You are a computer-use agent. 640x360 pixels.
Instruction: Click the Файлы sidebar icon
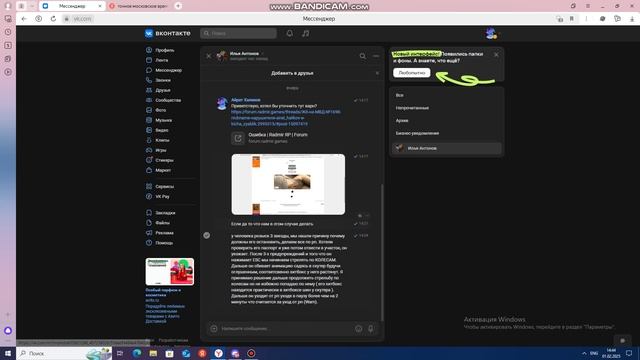(149, 223)
